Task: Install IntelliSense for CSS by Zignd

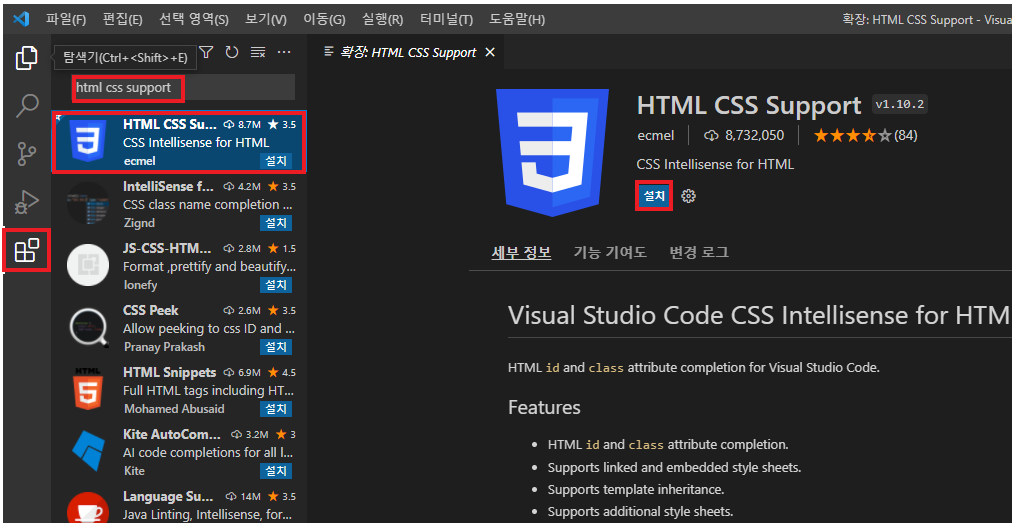Action: [276, 223]
